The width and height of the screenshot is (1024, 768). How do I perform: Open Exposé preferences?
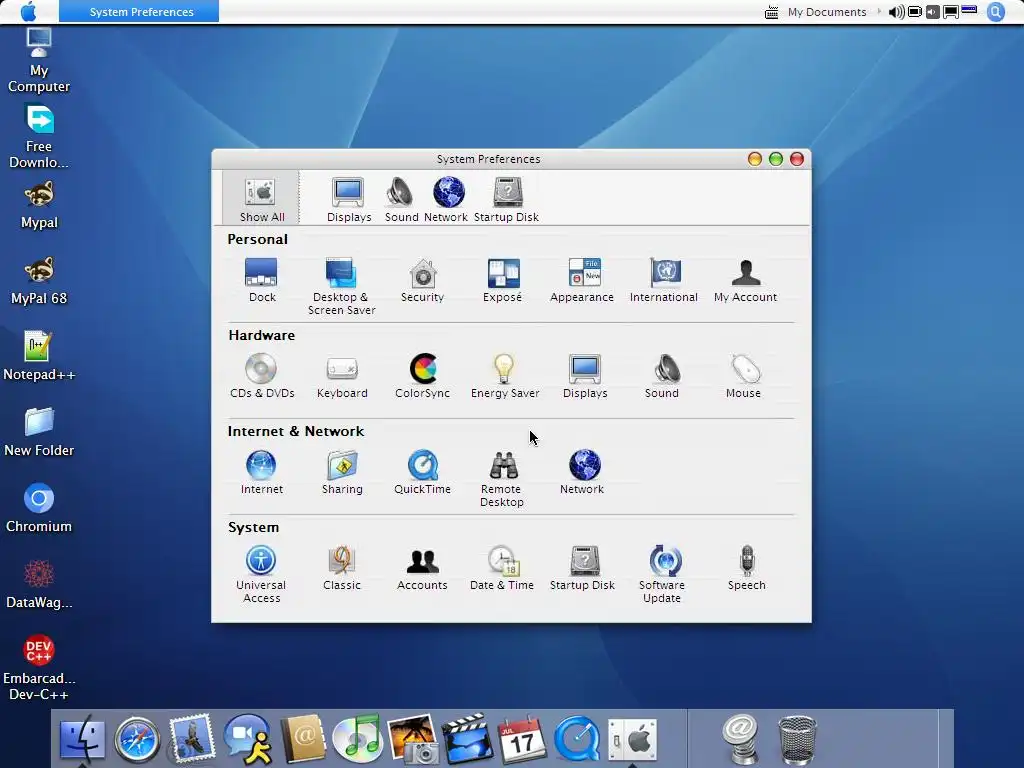pyautogui.click(x=503, y=280)
